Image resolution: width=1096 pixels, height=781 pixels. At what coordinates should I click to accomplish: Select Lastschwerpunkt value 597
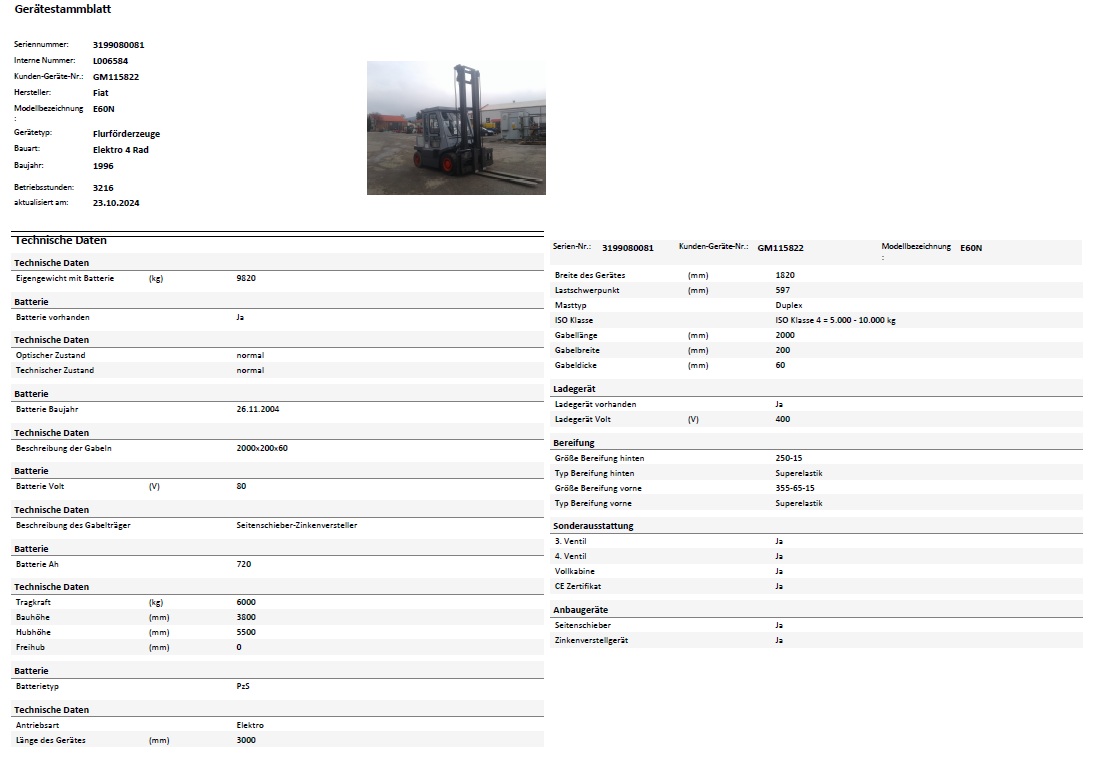pos(782,290)
